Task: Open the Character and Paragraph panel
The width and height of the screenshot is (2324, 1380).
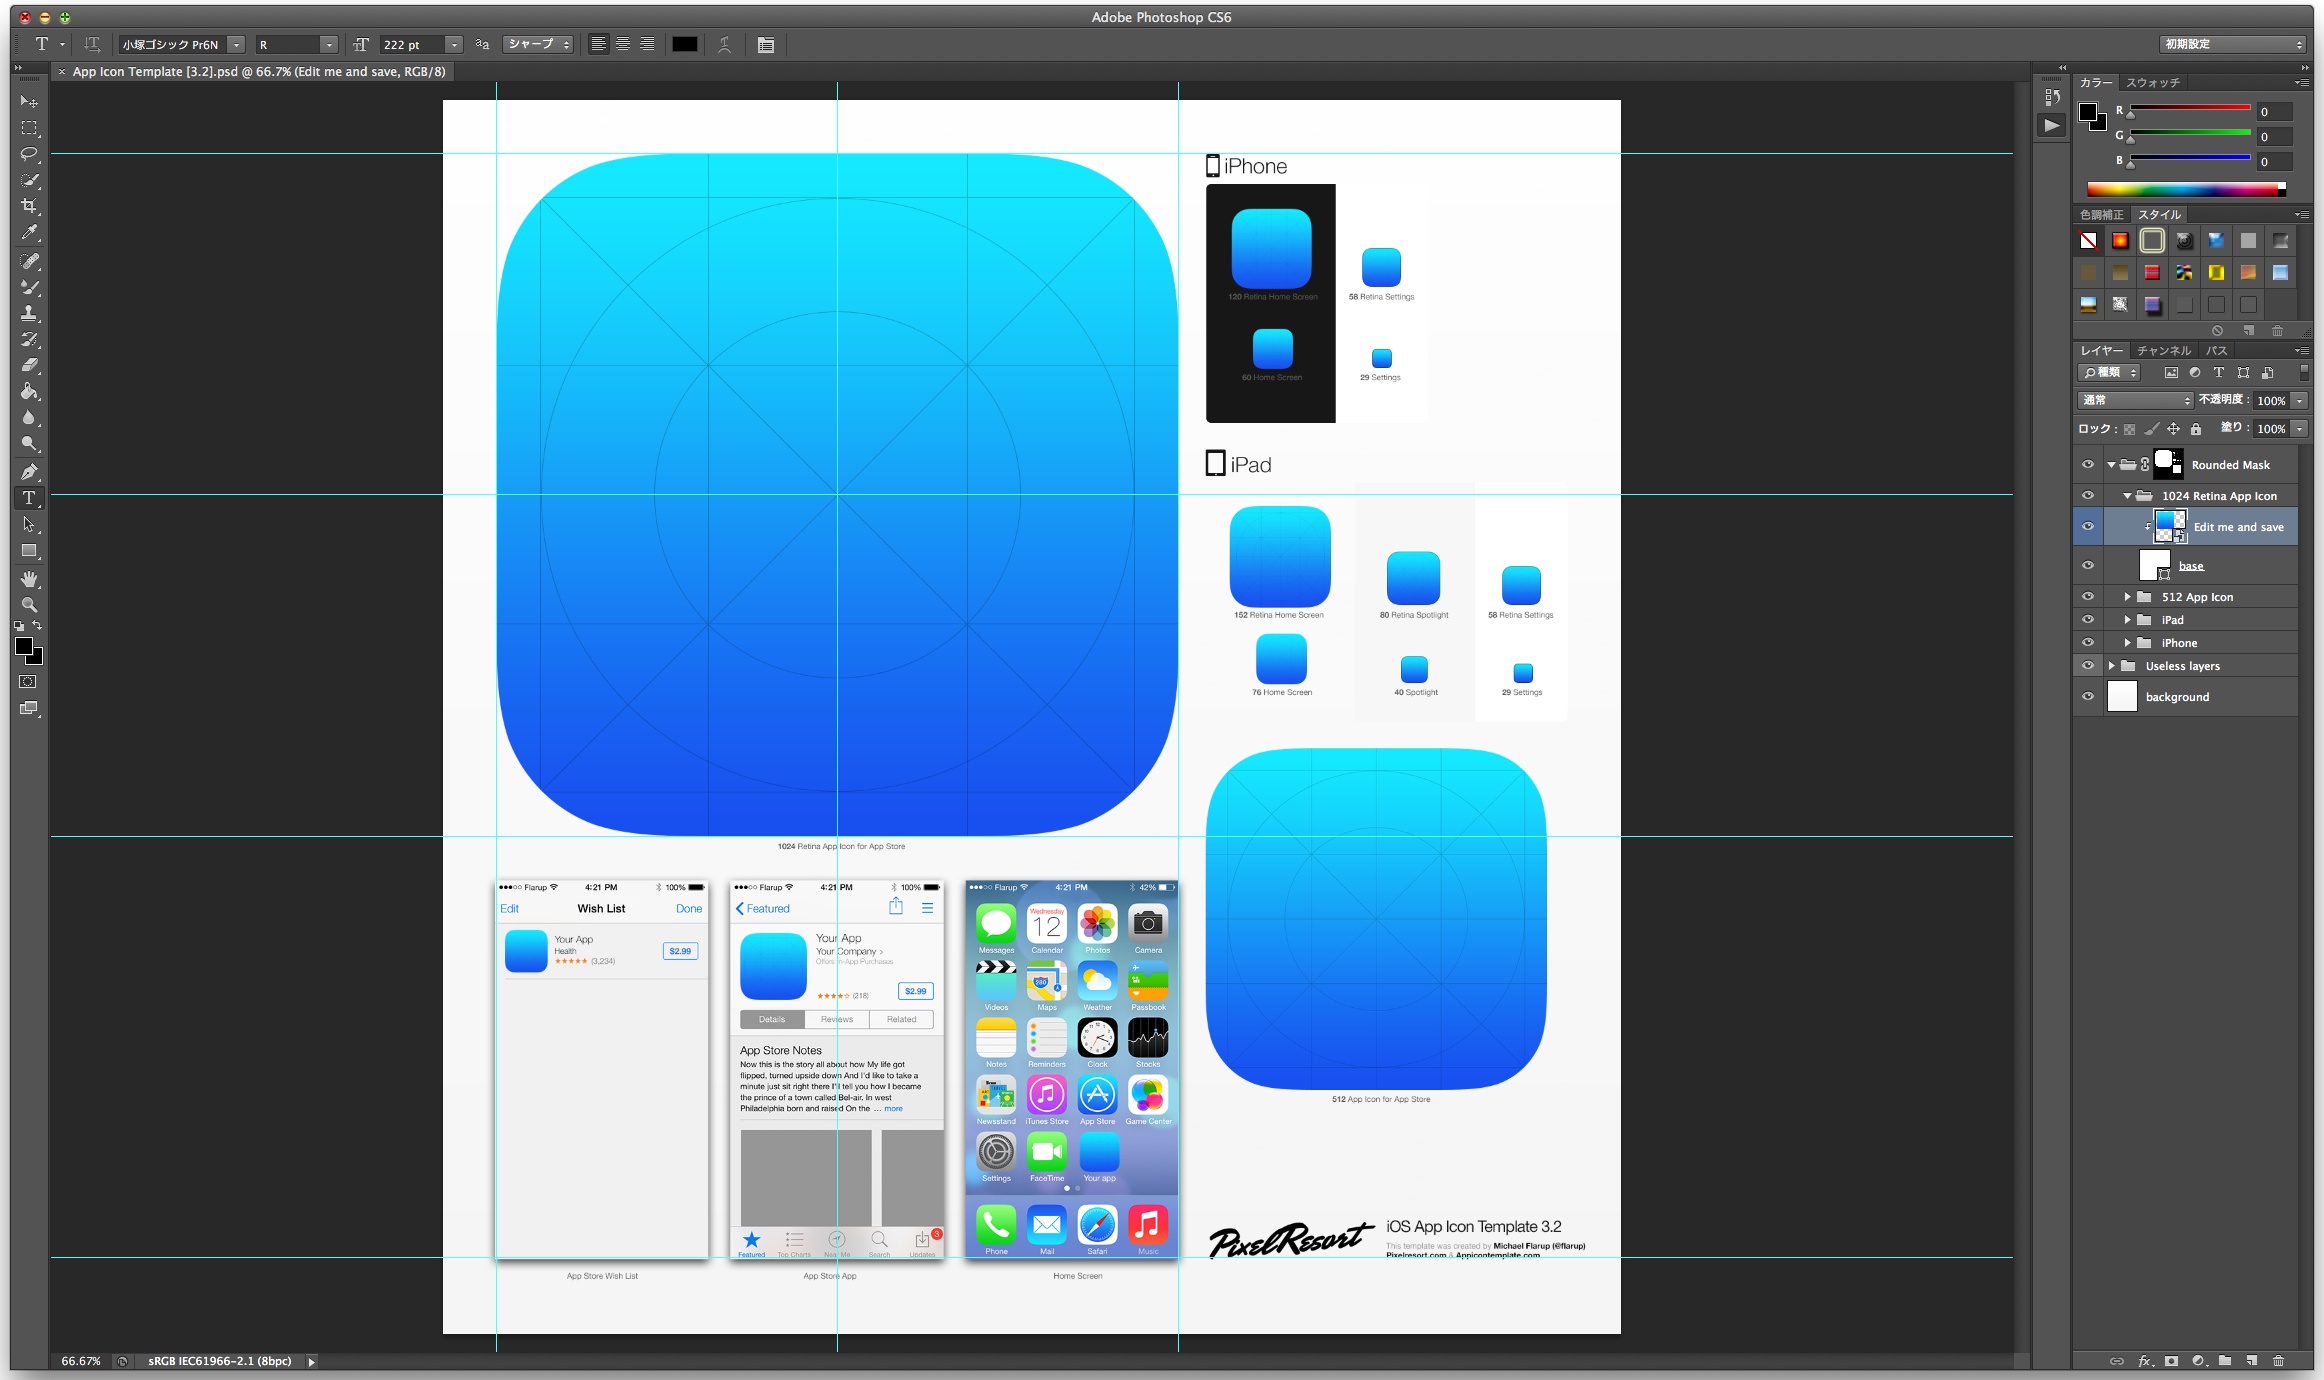Action: point(766,44)
